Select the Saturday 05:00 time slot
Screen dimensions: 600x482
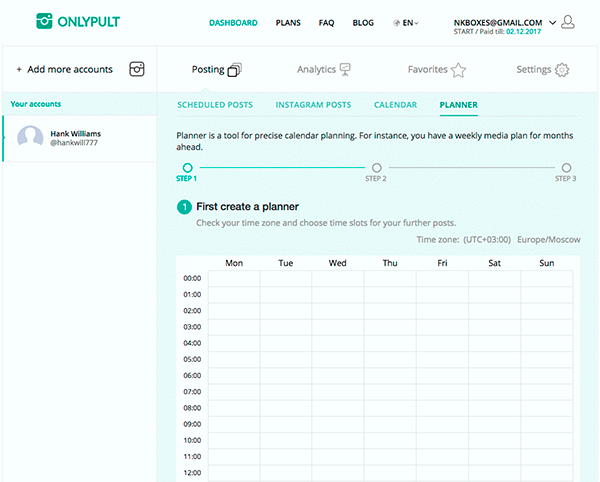[x=494, y=360]
